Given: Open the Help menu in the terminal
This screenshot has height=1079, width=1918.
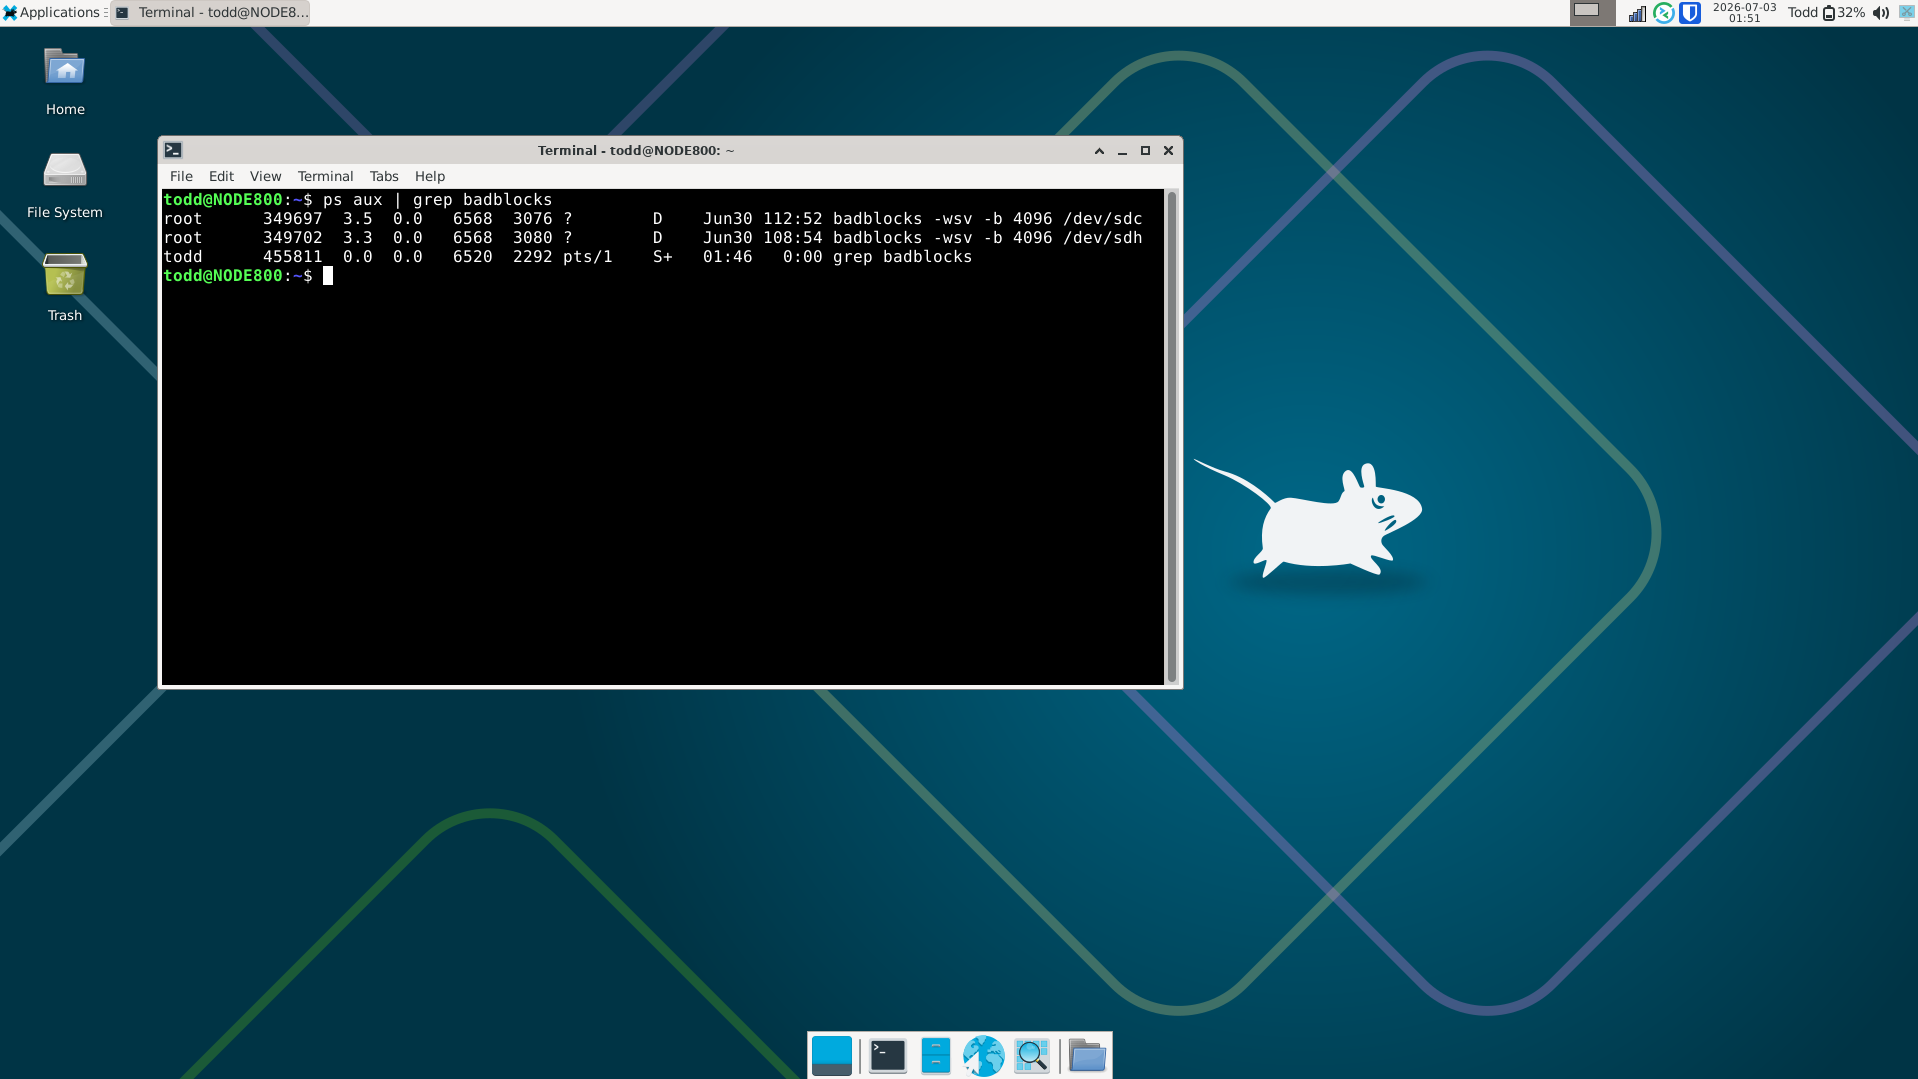Looking at the screenshot, I should point(430,176).
